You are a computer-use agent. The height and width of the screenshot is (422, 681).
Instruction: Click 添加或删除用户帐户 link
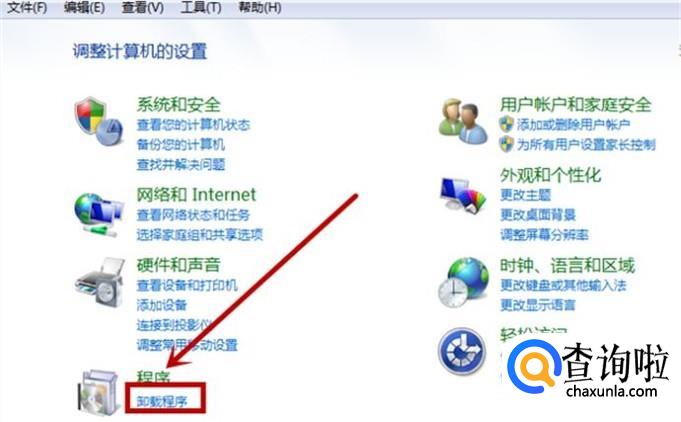(x=573, y=125)
